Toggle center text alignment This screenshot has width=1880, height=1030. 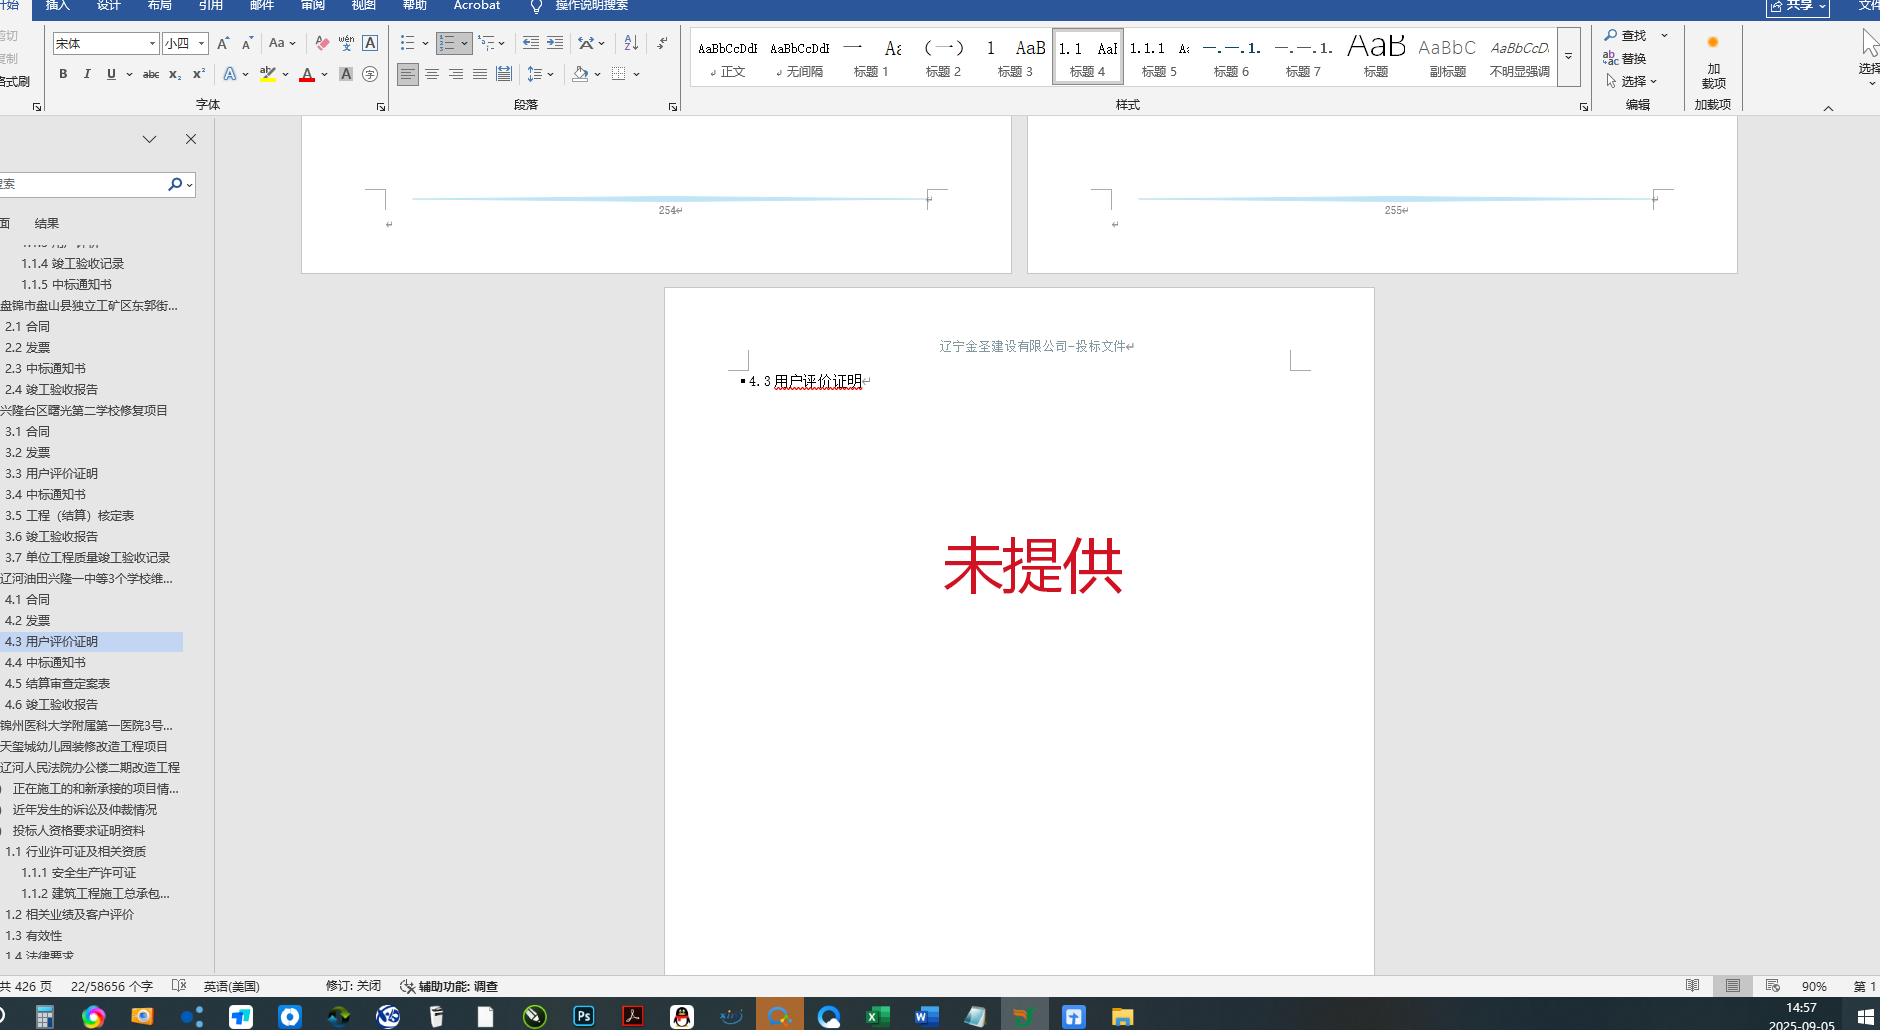(x=432, y=74)
